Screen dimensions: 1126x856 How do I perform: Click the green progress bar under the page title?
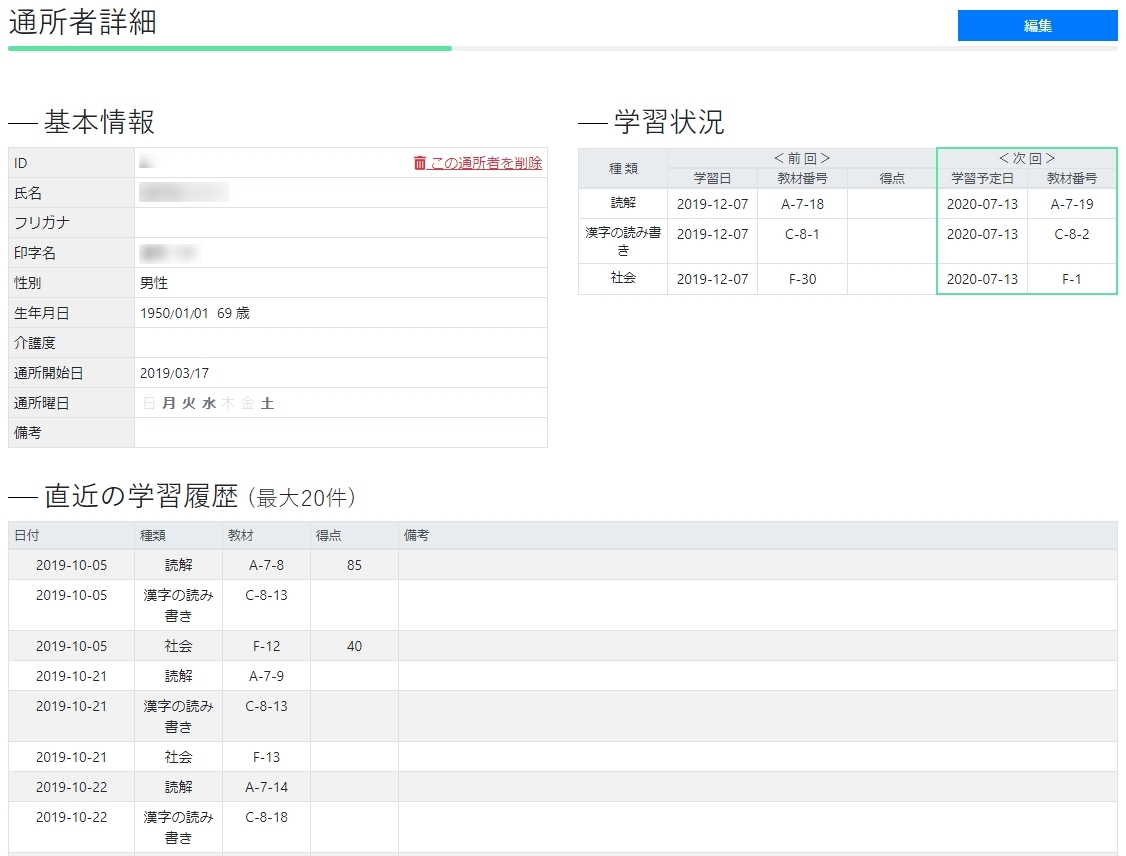point(230,47)
